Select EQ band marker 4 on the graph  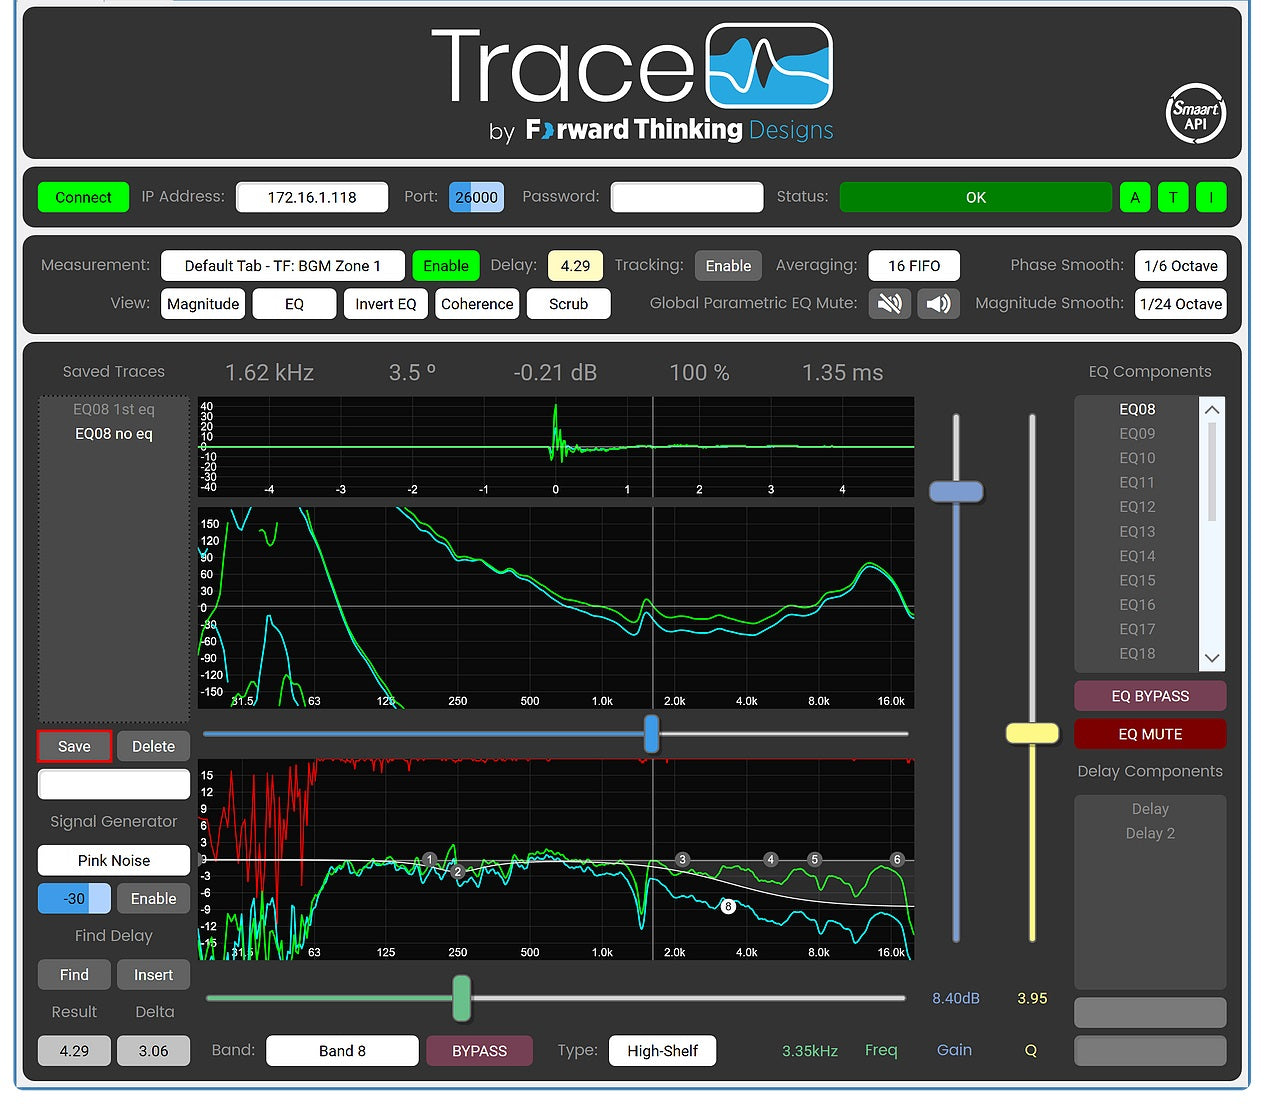click(770, 859)
